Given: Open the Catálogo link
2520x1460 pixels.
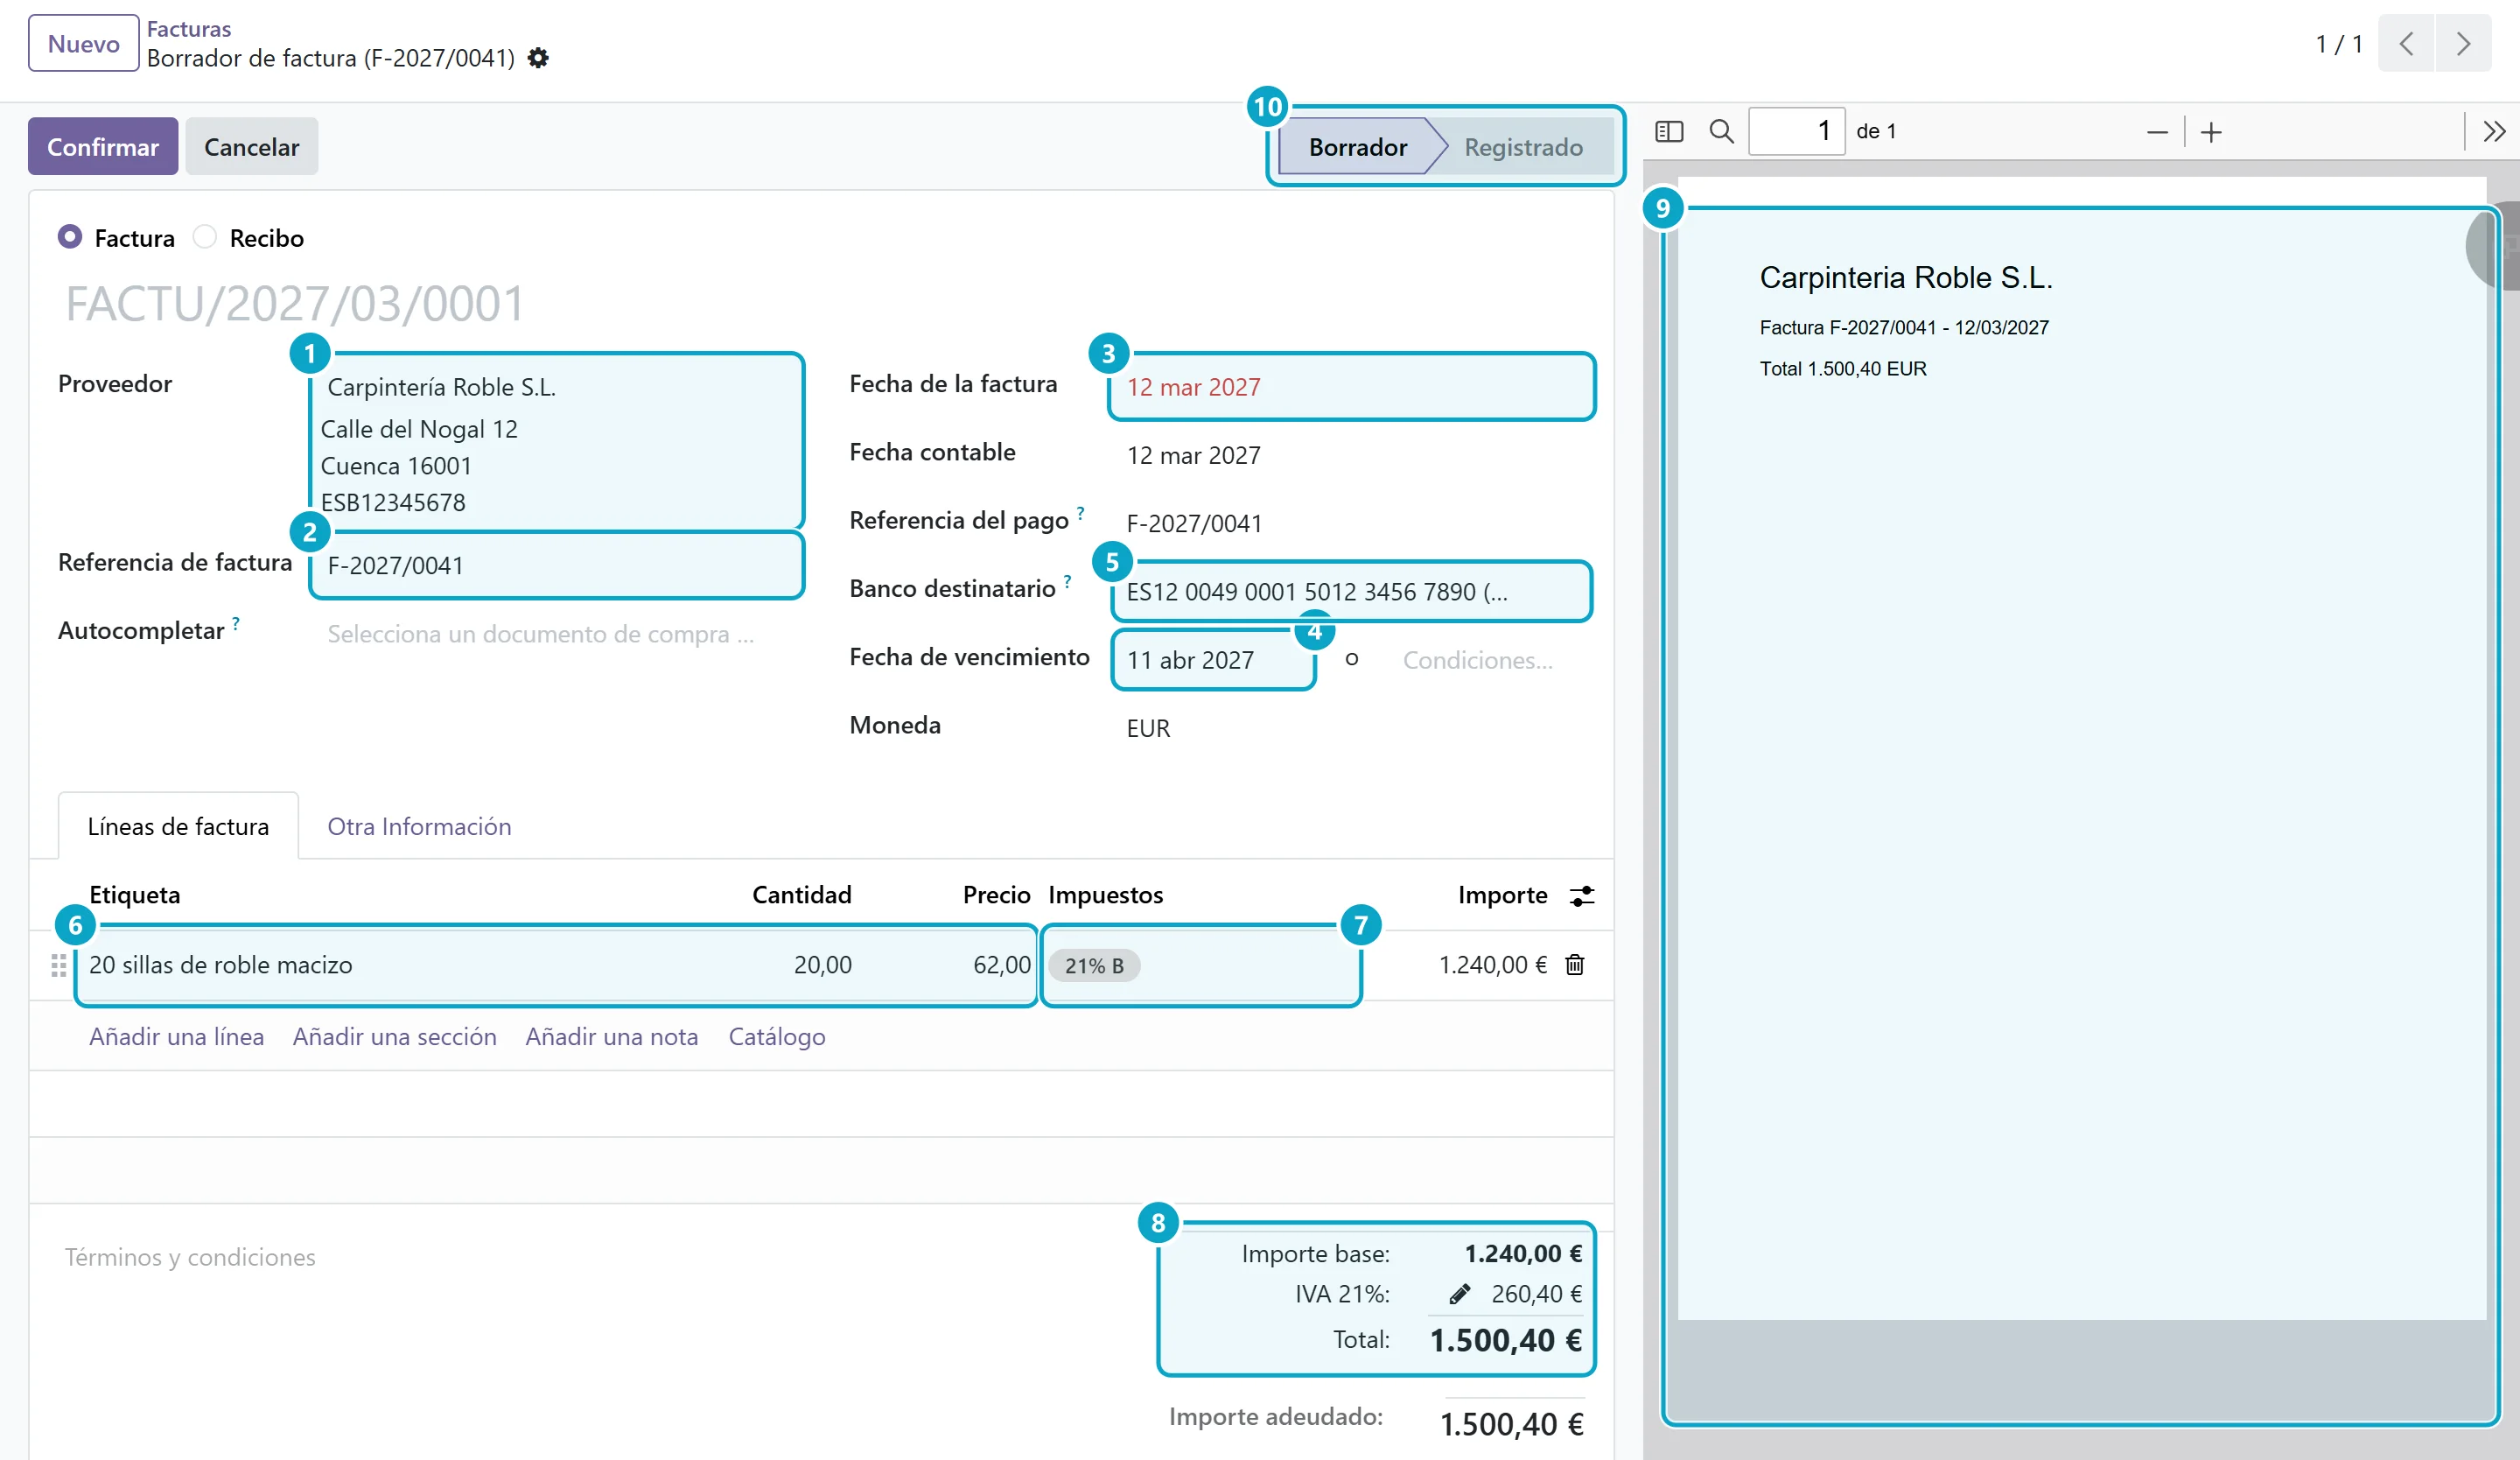Looking at the screenshot, I should pos(777,1036).
